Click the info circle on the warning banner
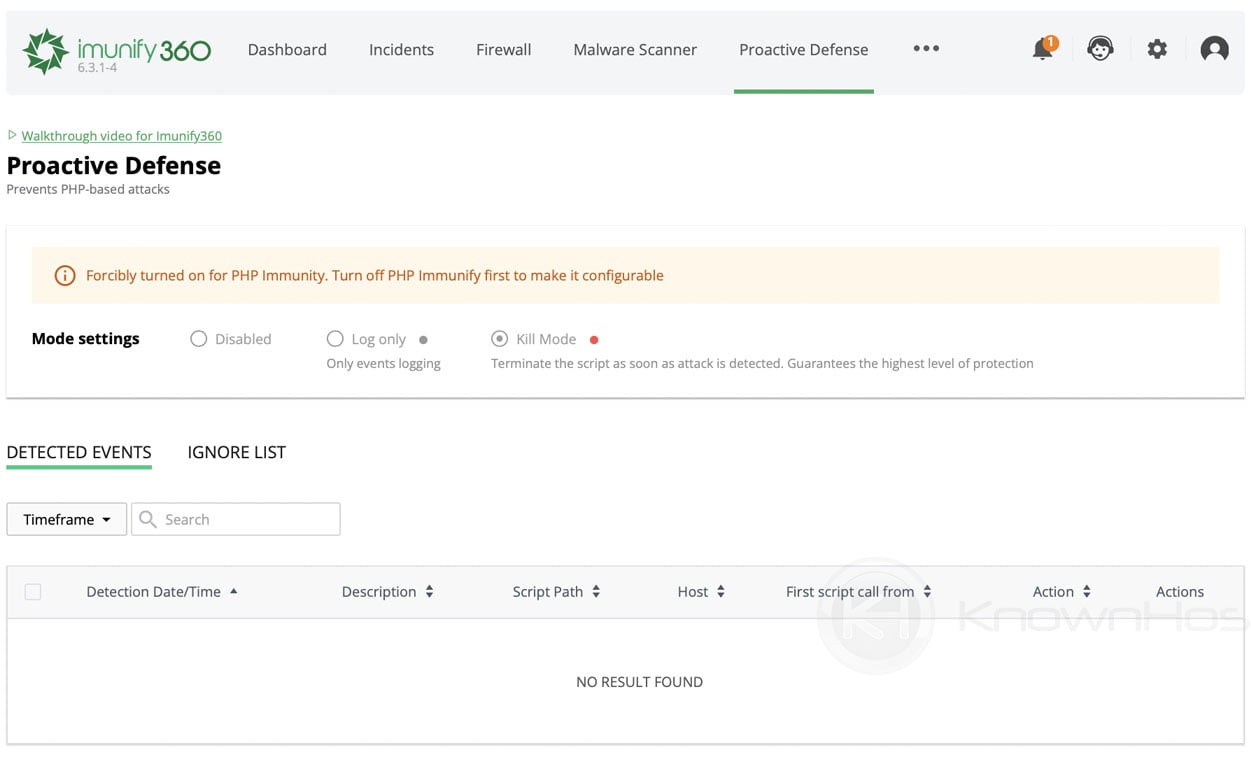This screenshot has height=757, width=1251. [x=64, y=275]
